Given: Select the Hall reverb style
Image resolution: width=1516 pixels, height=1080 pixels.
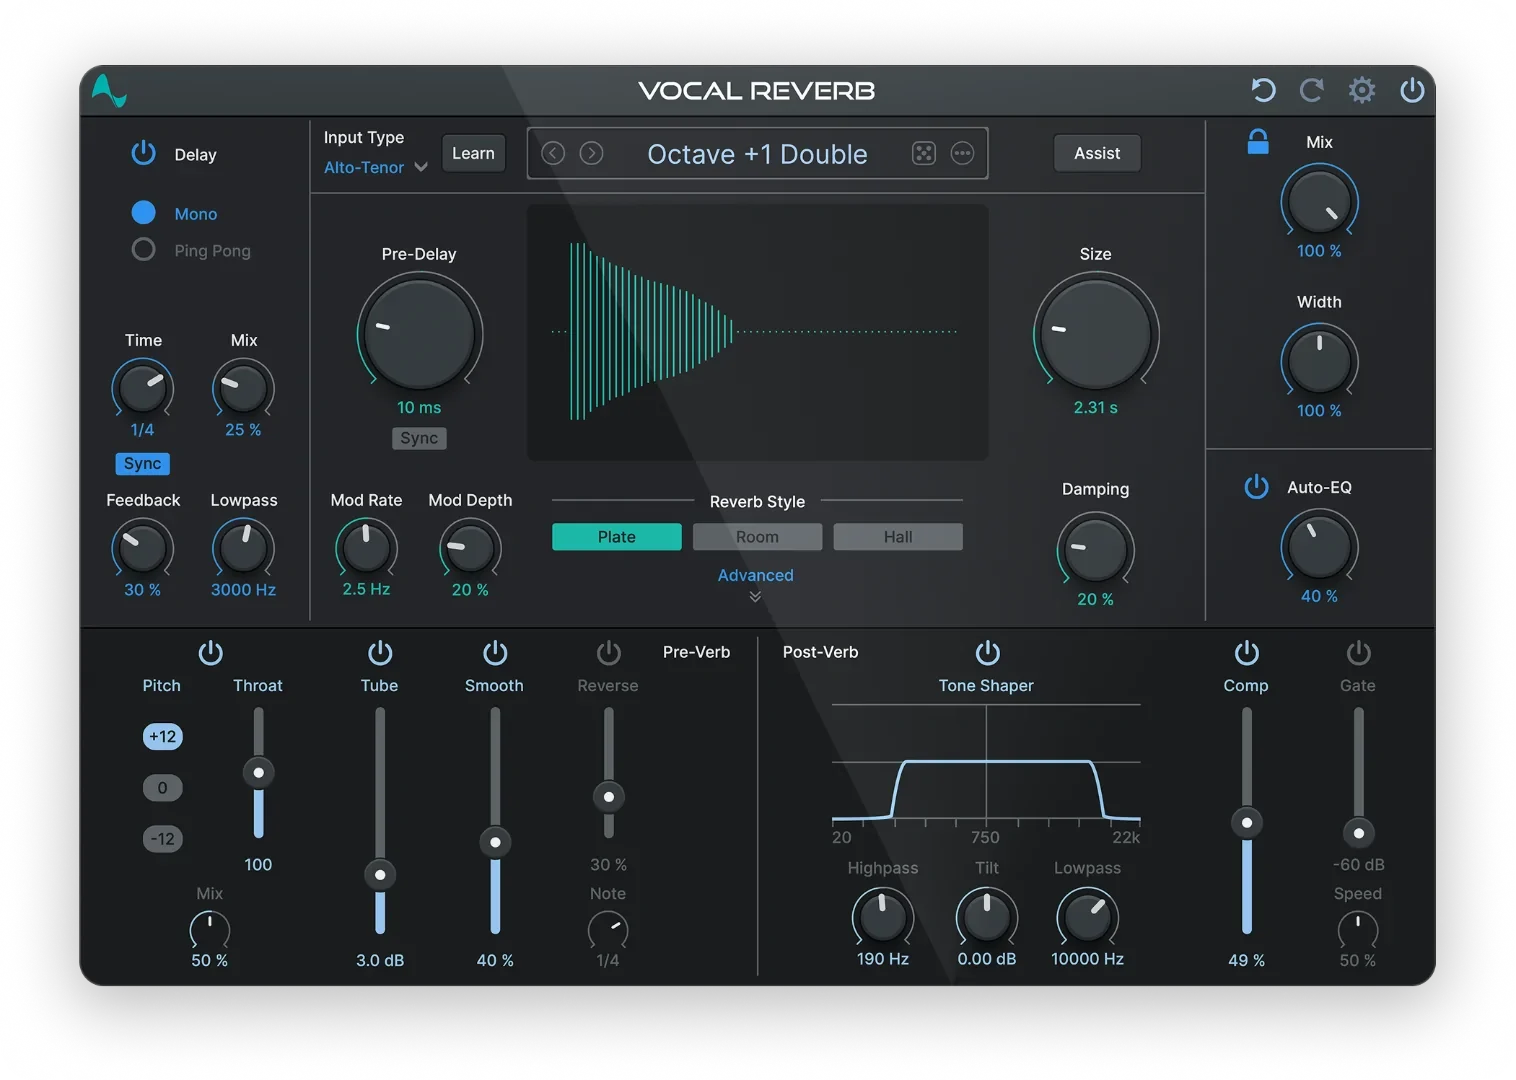Looking at the screenshot, I should coord(898,537).
